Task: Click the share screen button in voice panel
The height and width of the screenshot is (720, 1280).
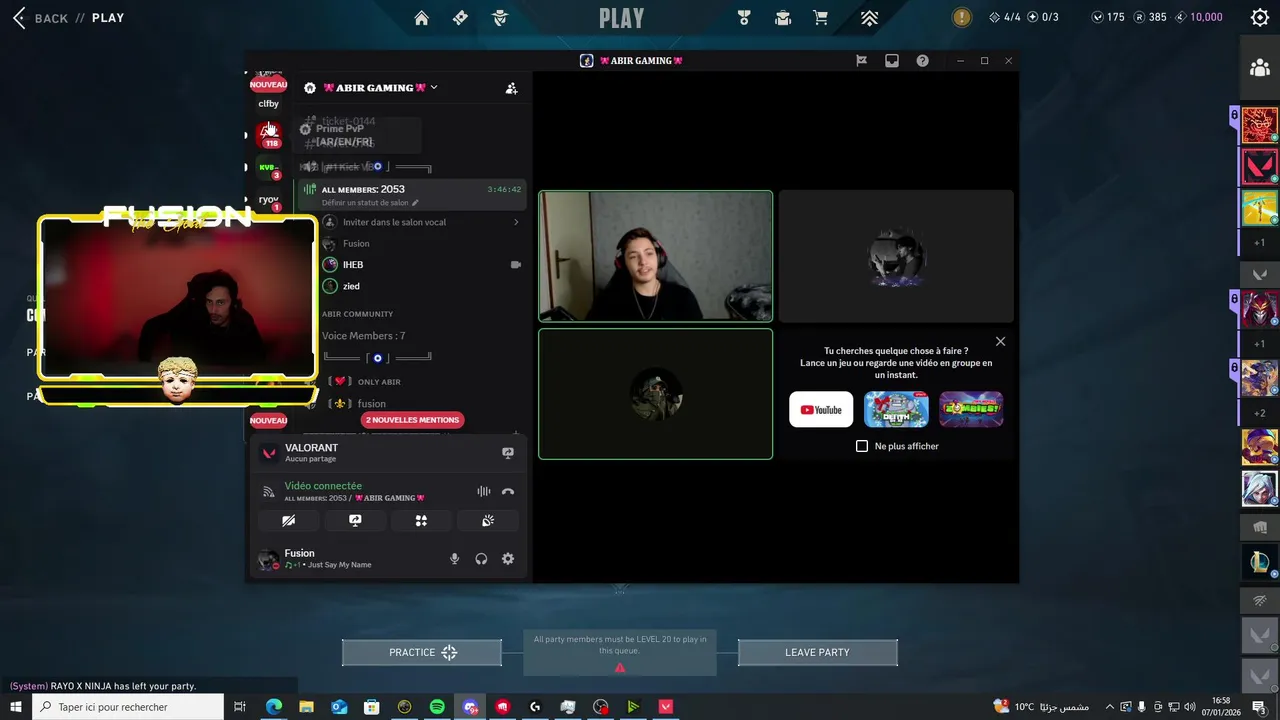Action: pos(355,521)
